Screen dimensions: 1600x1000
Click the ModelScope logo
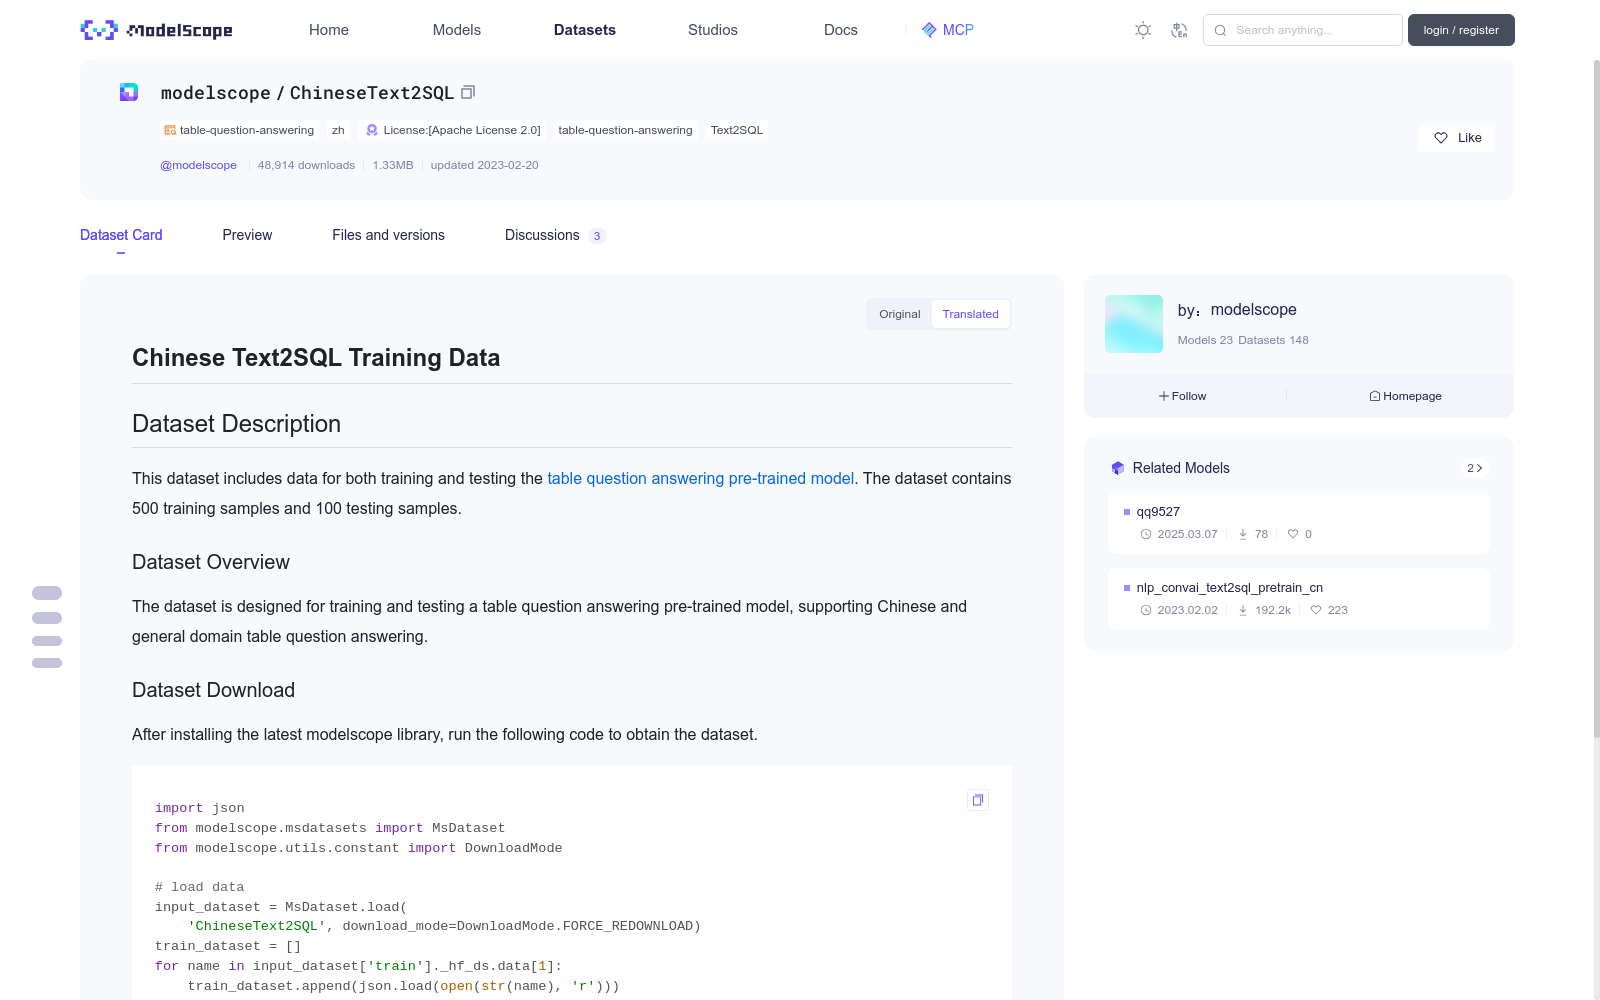click(x=156, y=30)
